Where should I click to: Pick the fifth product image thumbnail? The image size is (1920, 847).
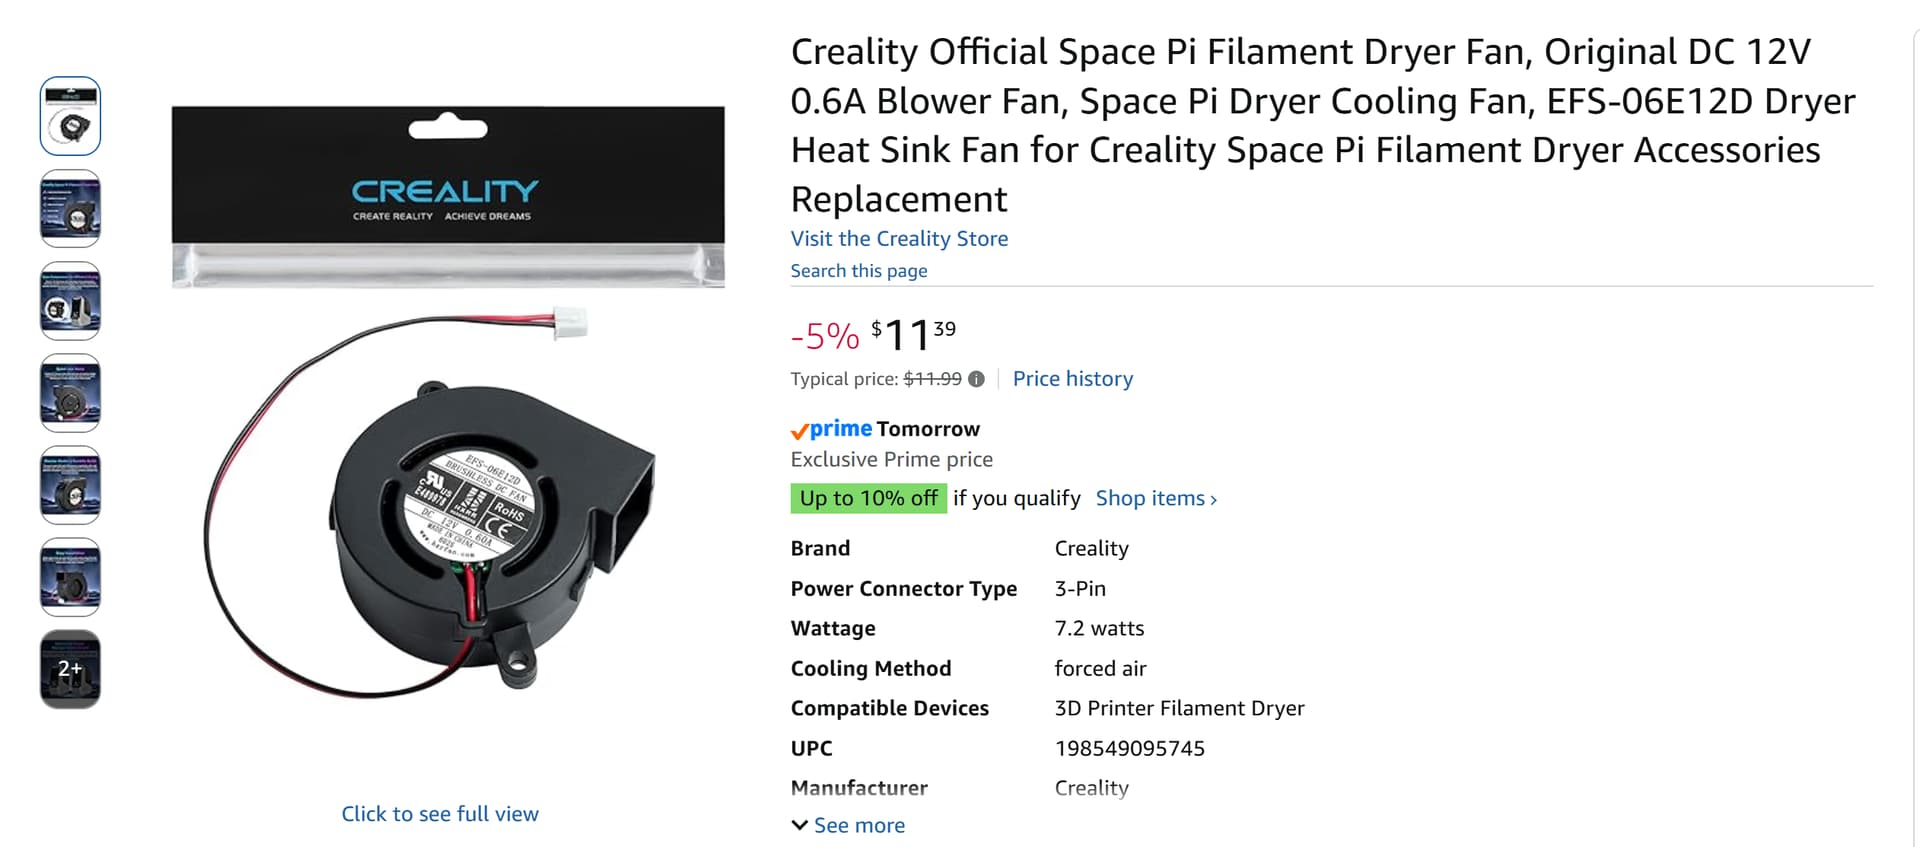pos(70,485)
